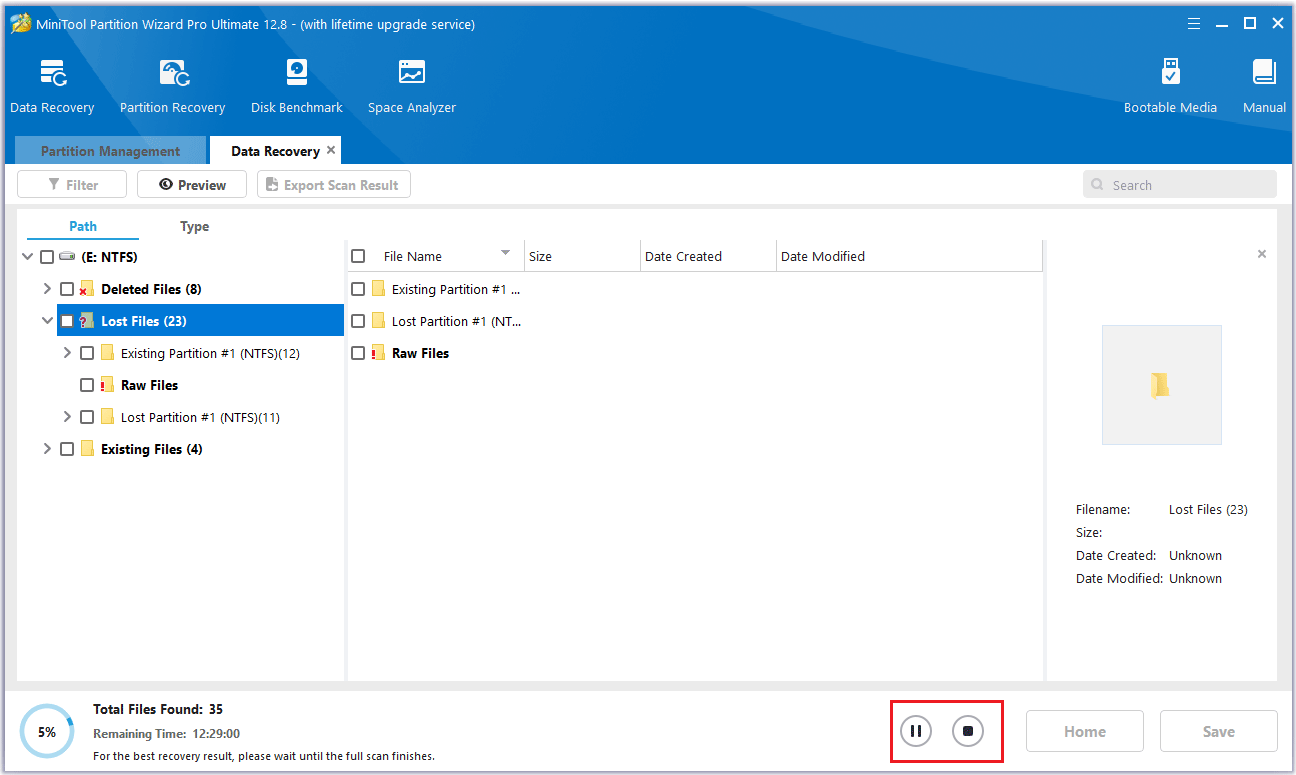Close the preview pane with the X
This screenshot has height=775, width=1296.
coord(1262,254)
